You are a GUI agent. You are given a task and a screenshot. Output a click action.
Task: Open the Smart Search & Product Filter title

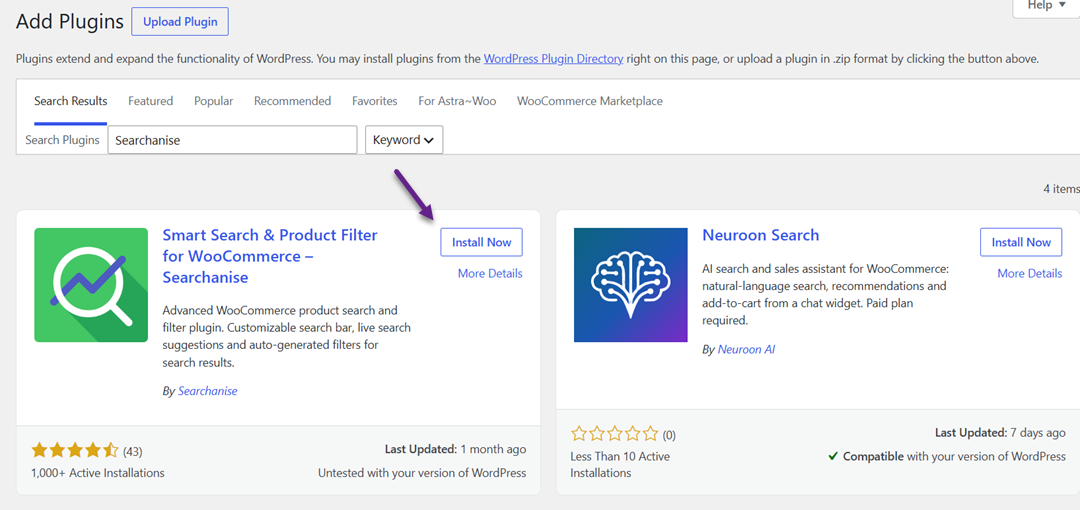[x=270, y=256]
